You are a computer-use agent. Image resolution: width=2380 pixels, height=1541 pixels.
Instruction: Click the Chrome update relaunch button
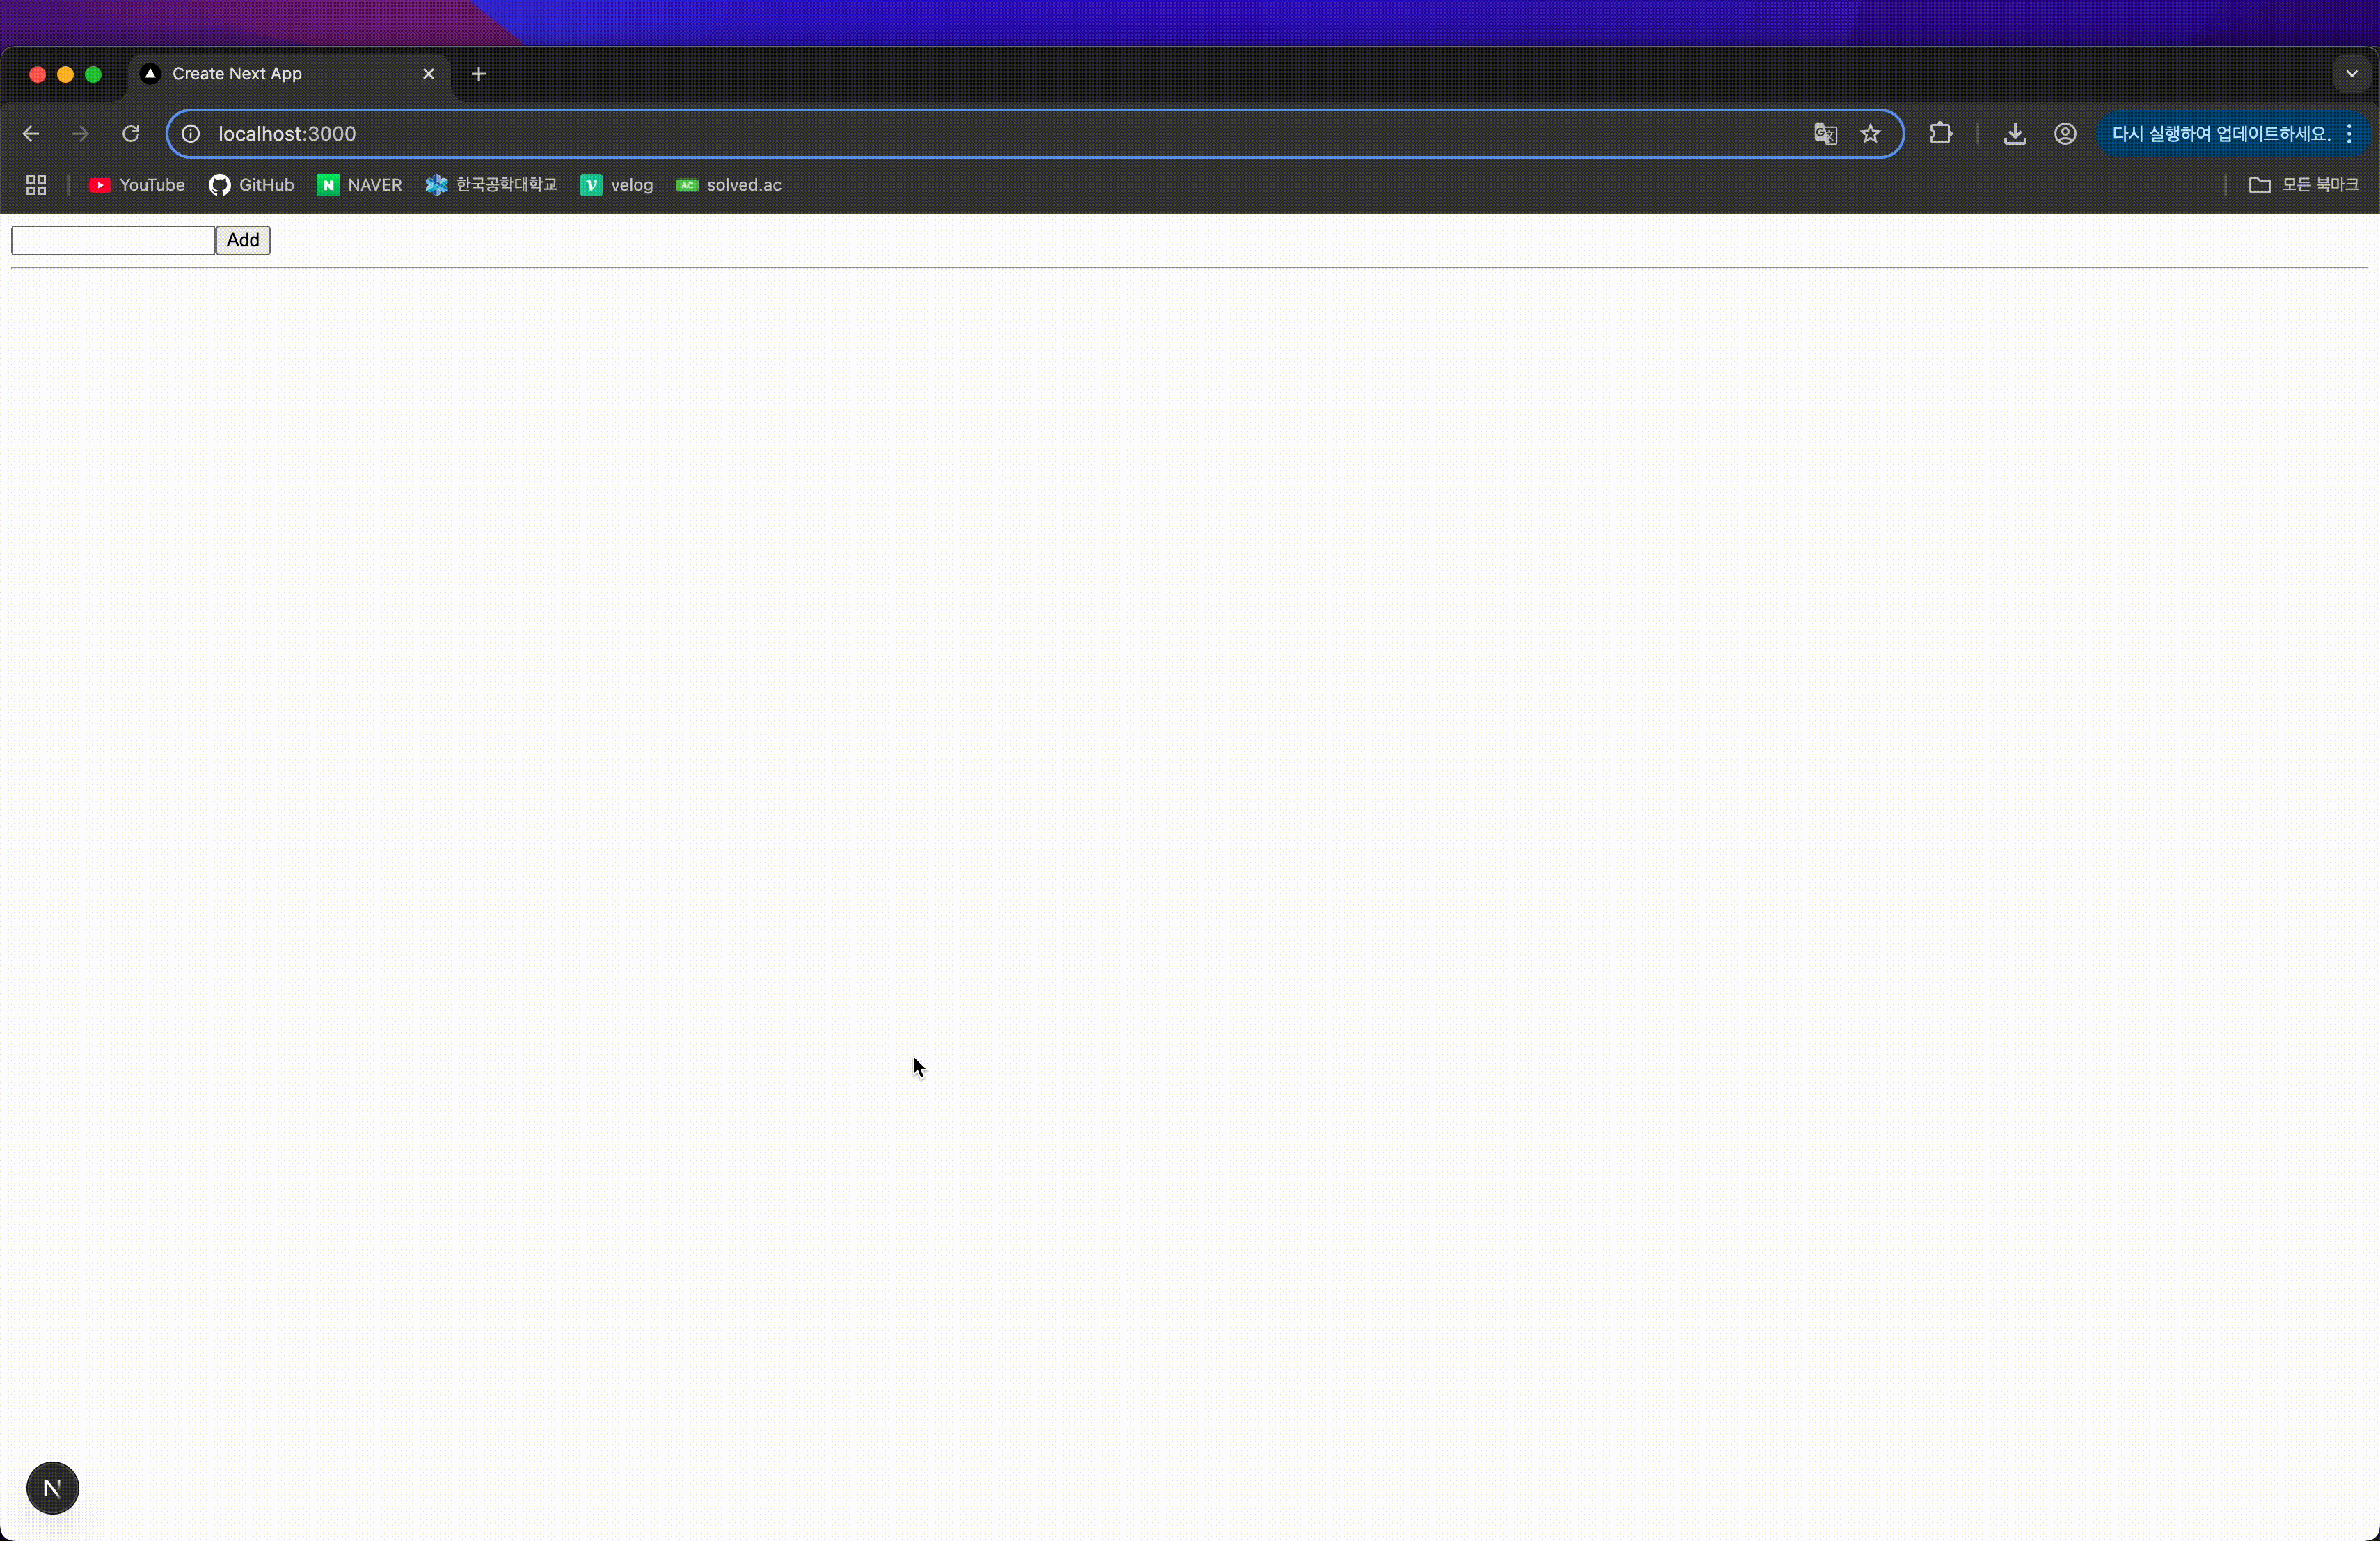pyautogui.click(x=2220, y=134)
